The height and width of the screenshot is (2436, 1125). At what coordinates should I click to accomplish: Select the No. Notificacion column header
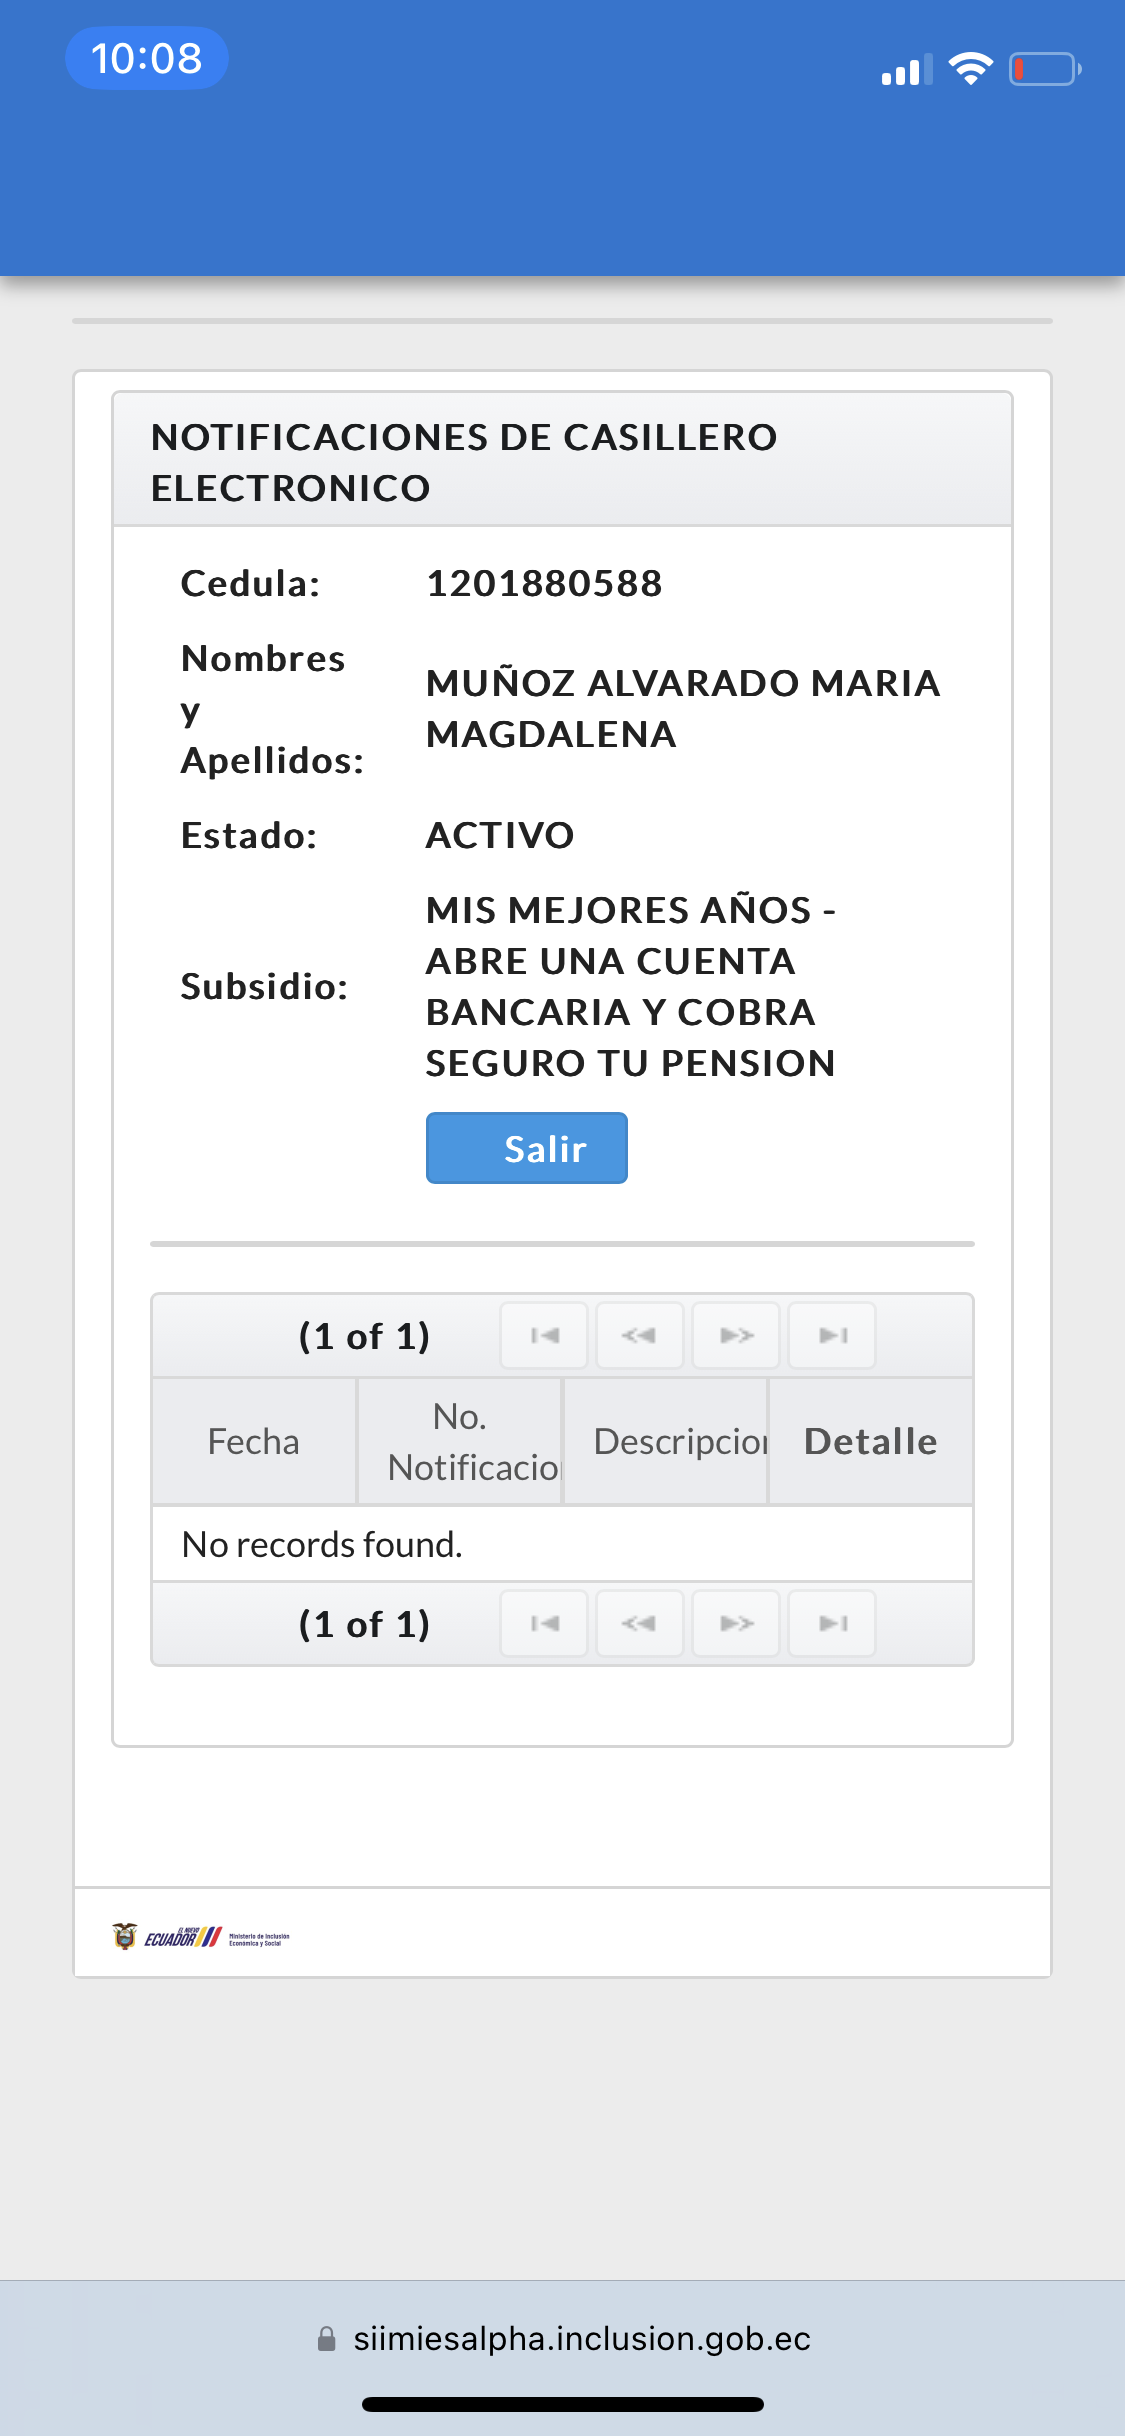[x=460, y=1441]
